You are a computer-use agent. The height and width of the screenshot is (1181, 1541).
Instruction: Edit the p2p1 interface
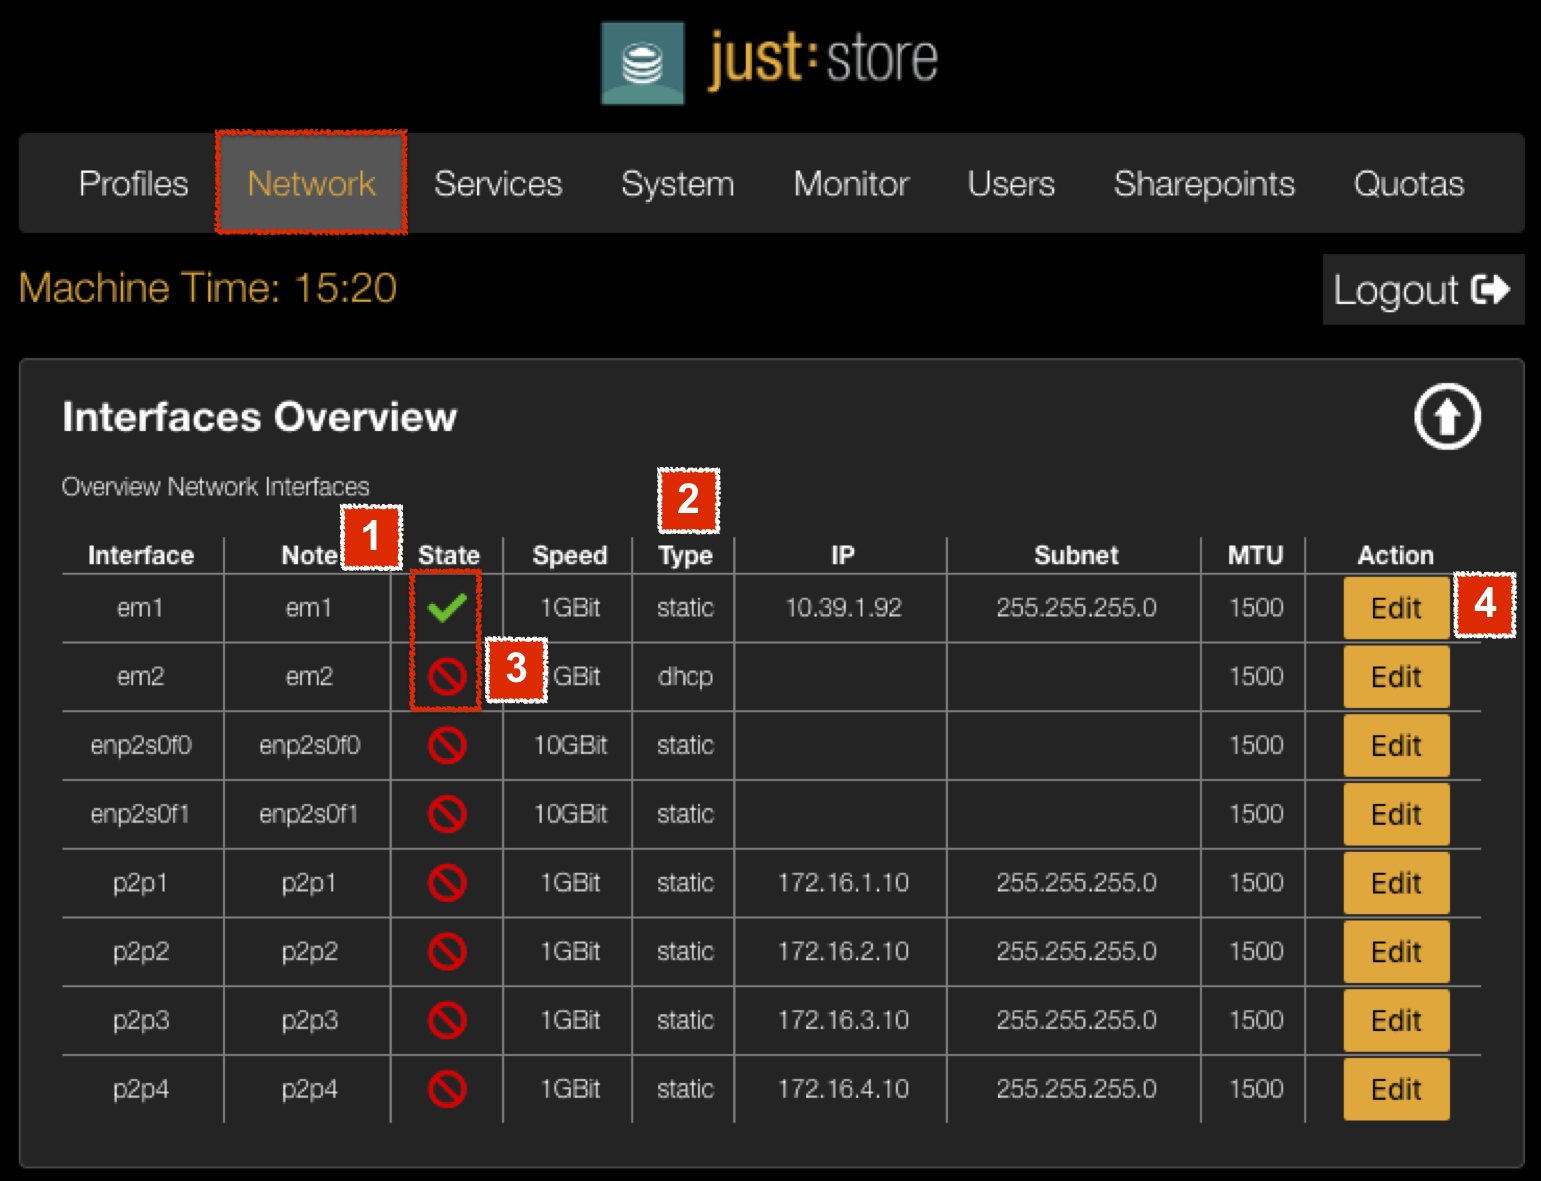coord(1396,883)
